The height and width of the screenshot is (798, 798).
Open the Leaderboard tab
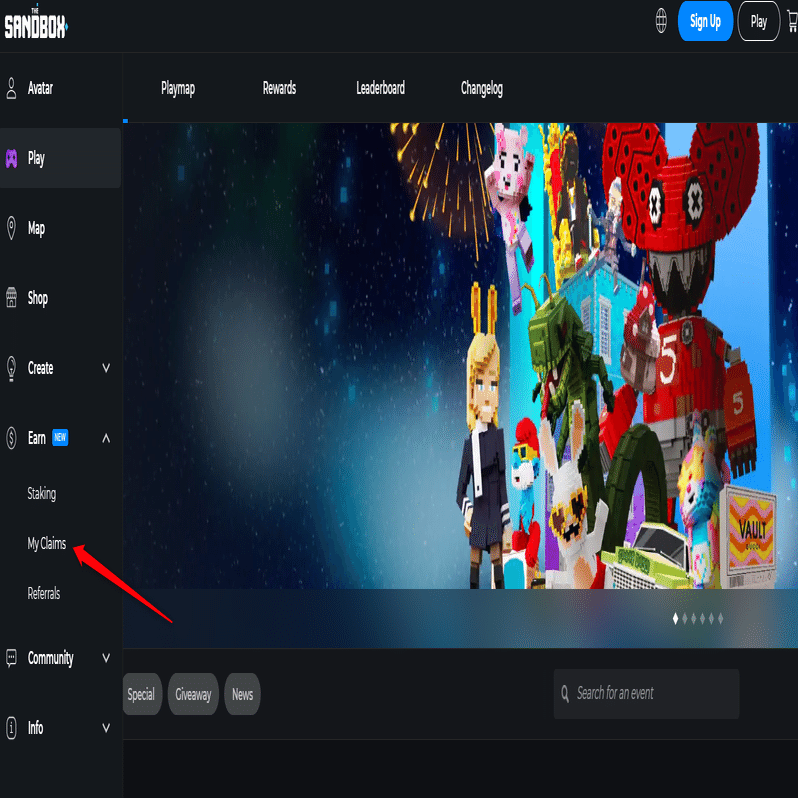coord(380,88)
